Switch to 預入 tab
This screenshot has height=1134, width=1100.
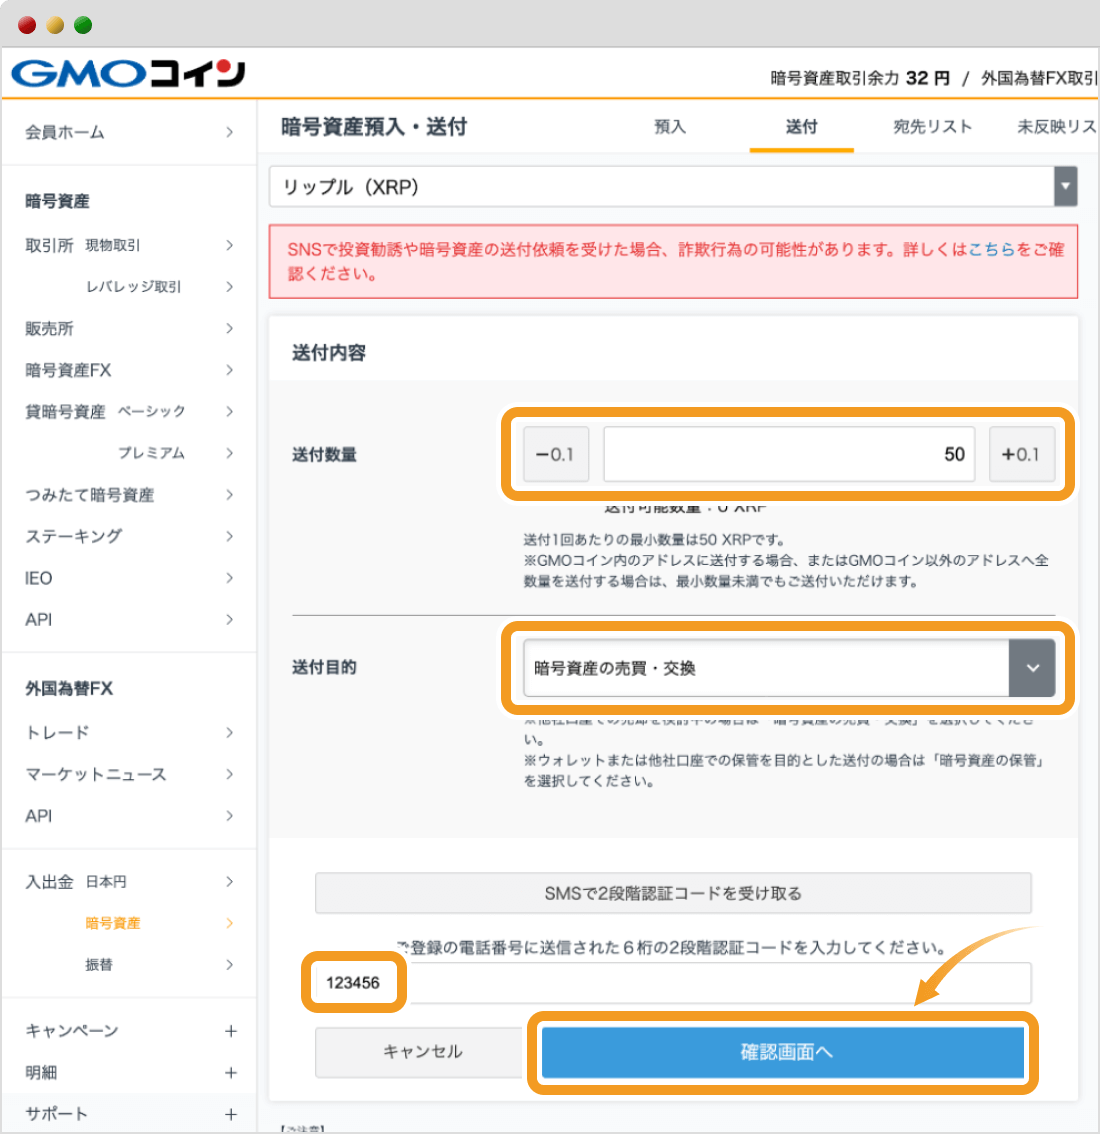[x=670, y=127]
